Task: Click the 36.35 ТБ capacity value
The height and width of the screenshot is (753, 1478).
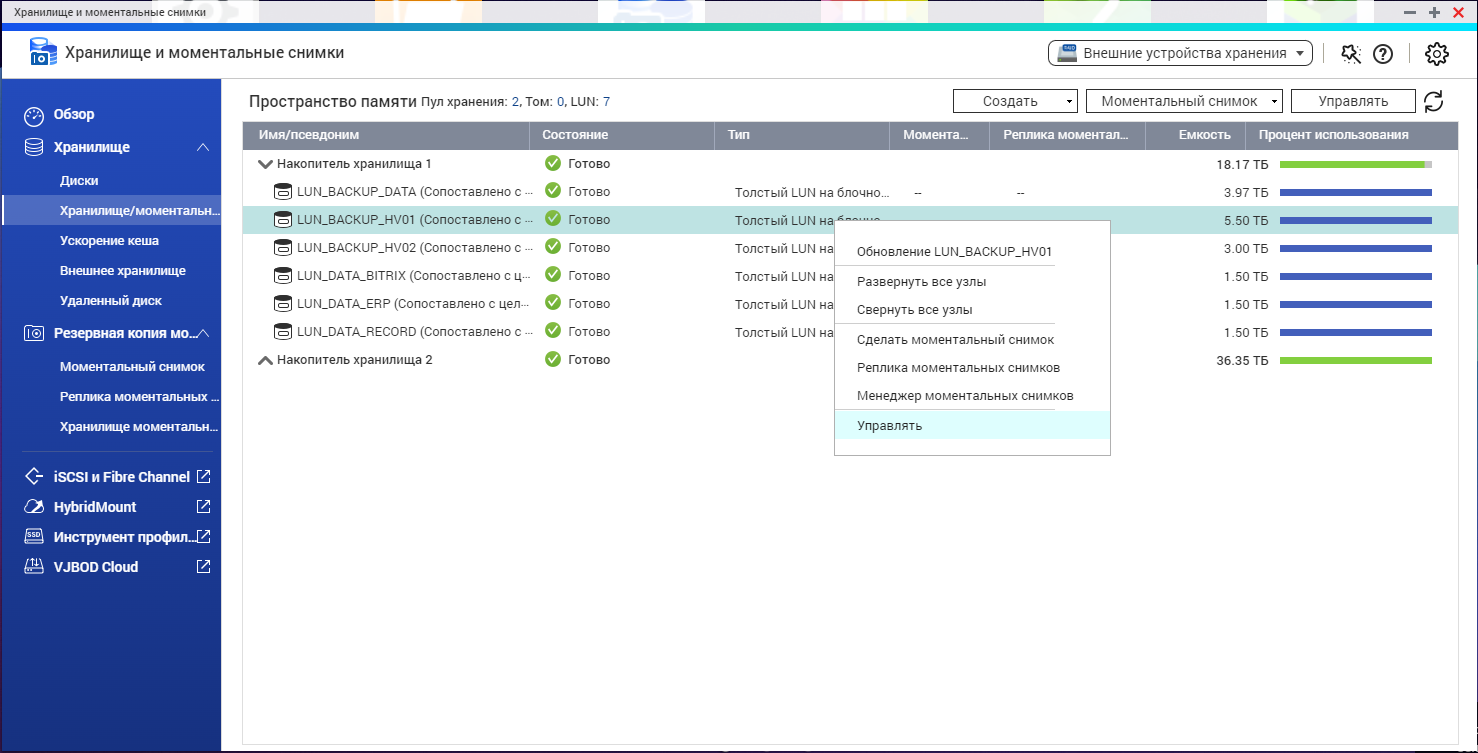Action: point(1242,360)
